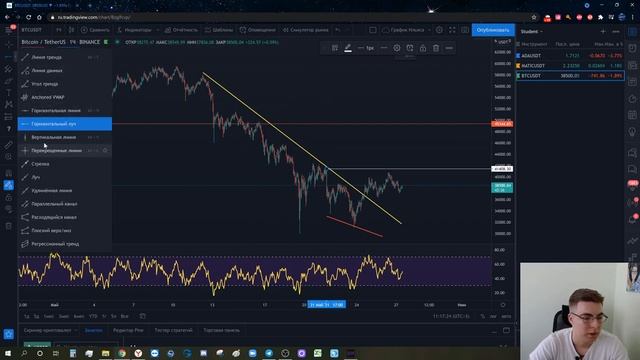Open the Alerts (Оповещение) button
The width and height of the screenshot is (640, 360).
pyautogui.click(x=258, y=30)
